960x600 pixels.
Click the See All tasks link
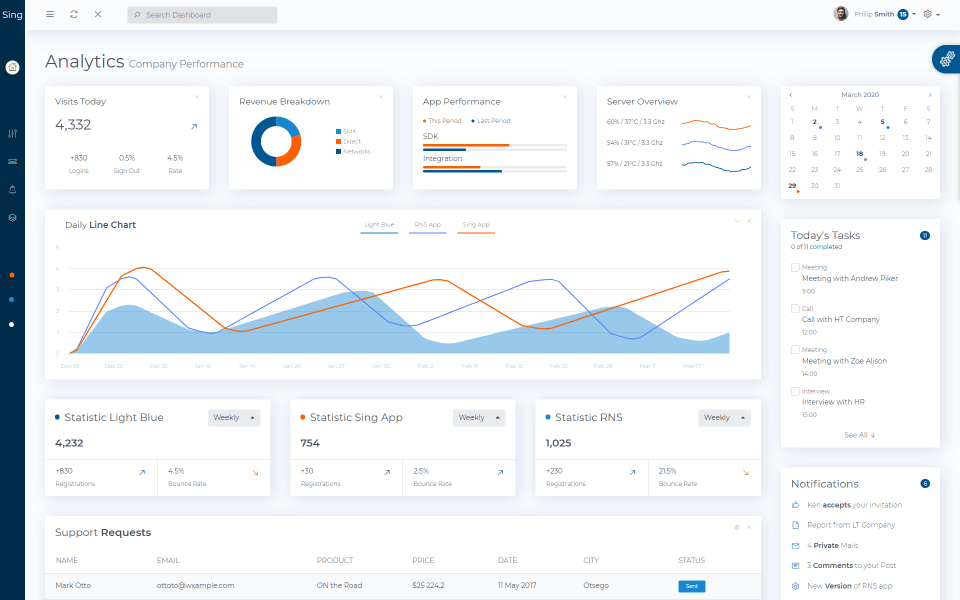[x=859, y=435]
